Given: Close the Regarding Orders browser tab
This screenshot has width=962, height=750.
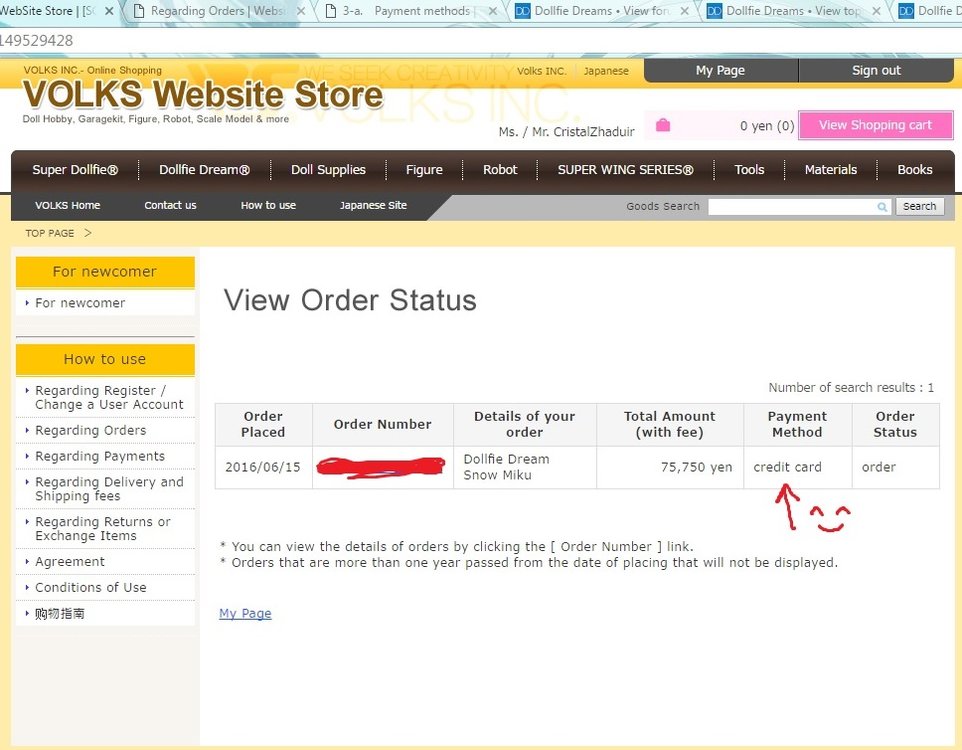Looking at the screenshot, I should click(301, 12).
